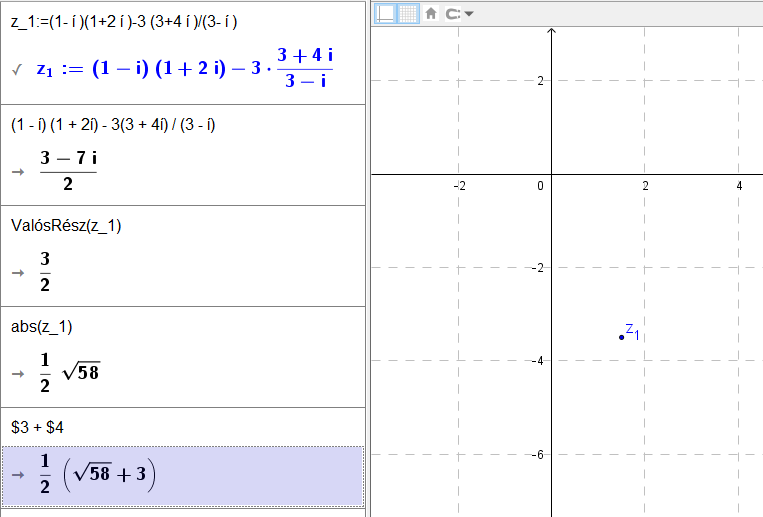Click the blue z_1 label near the point

click(632, 332)
